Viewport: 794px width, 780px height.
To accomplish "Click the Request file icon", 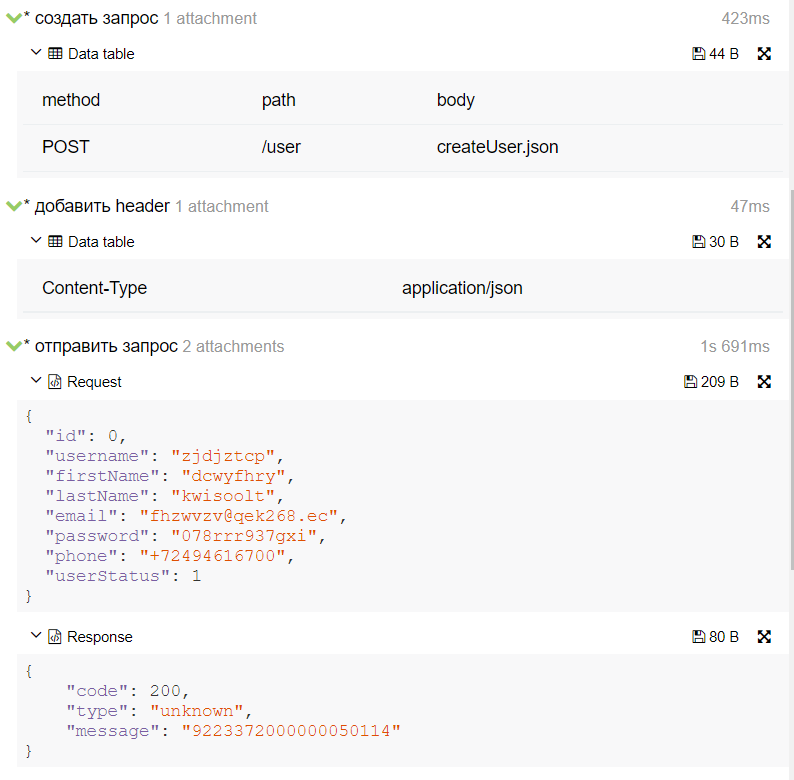I will (x=55, y=381).
